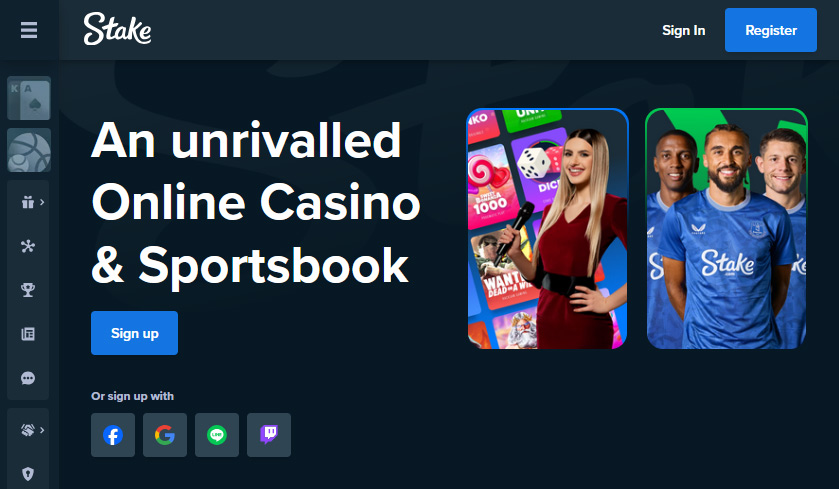Open the Casino playing cards icon
Viewport: 839px width, 489px height.
pos(29,98)
